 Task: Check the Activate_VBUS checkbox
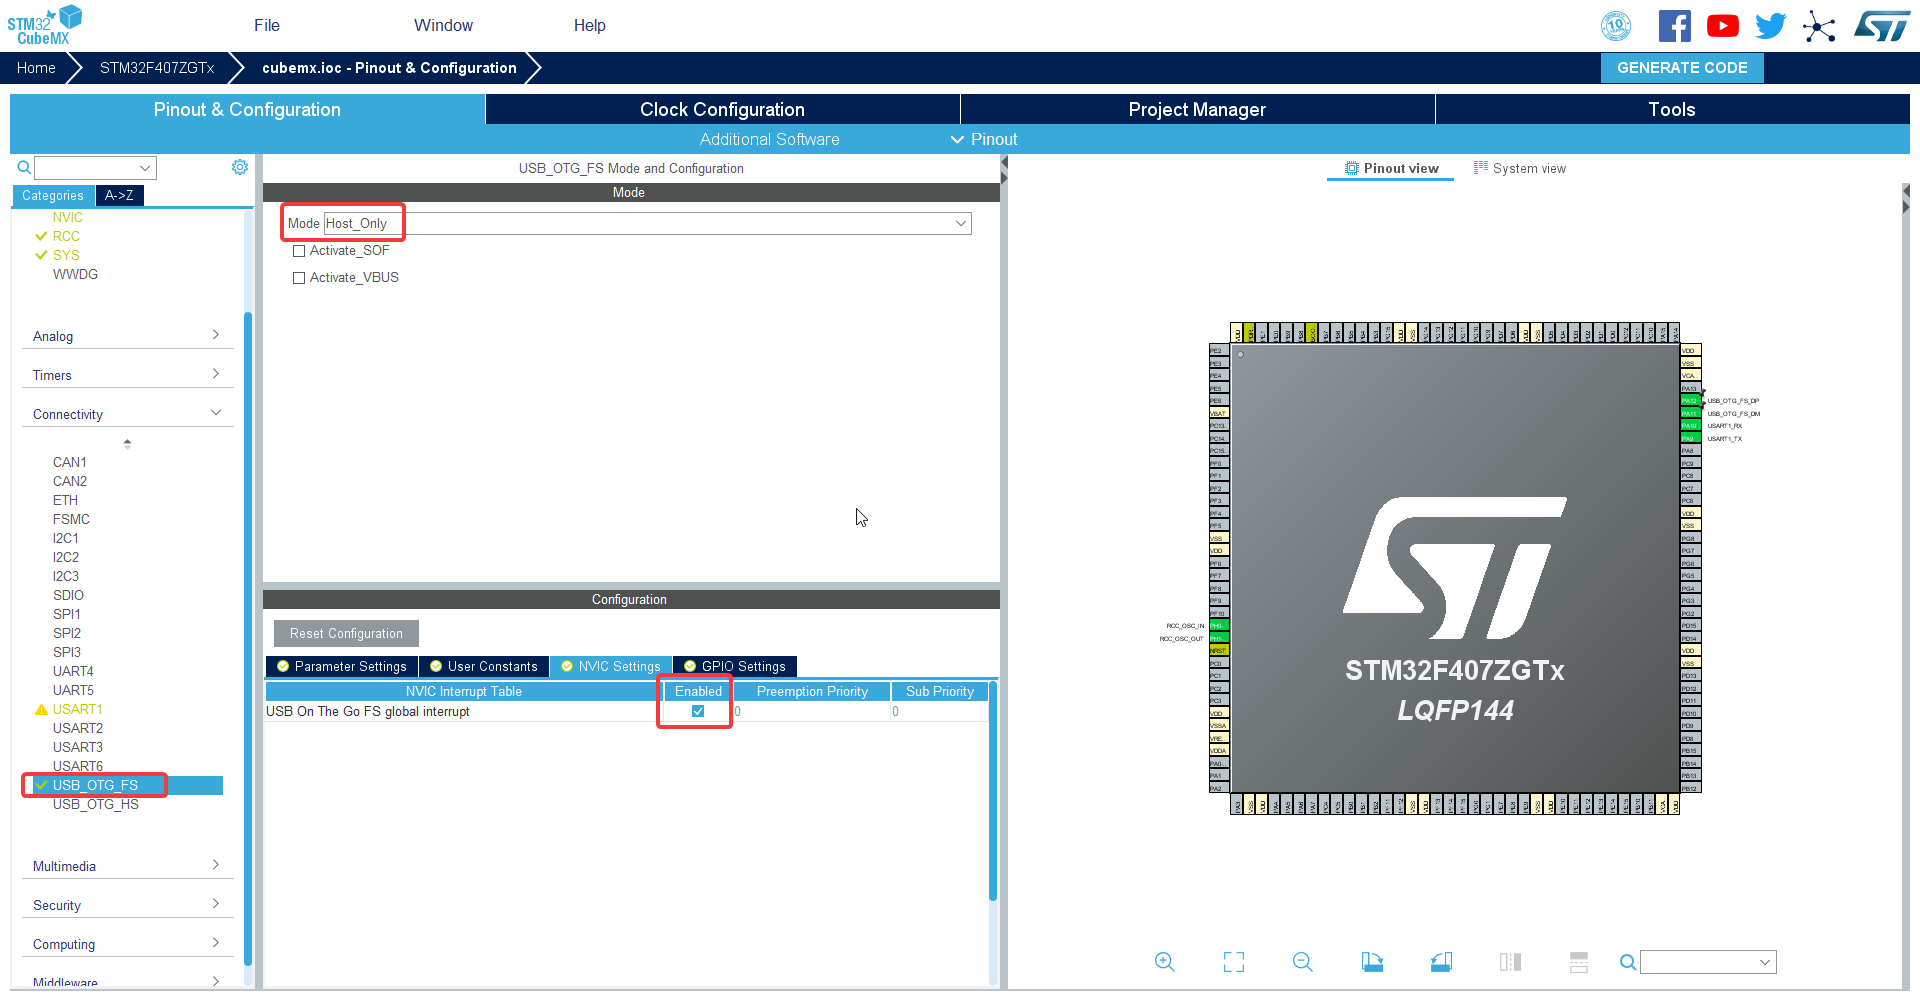(x=298, y=277)
